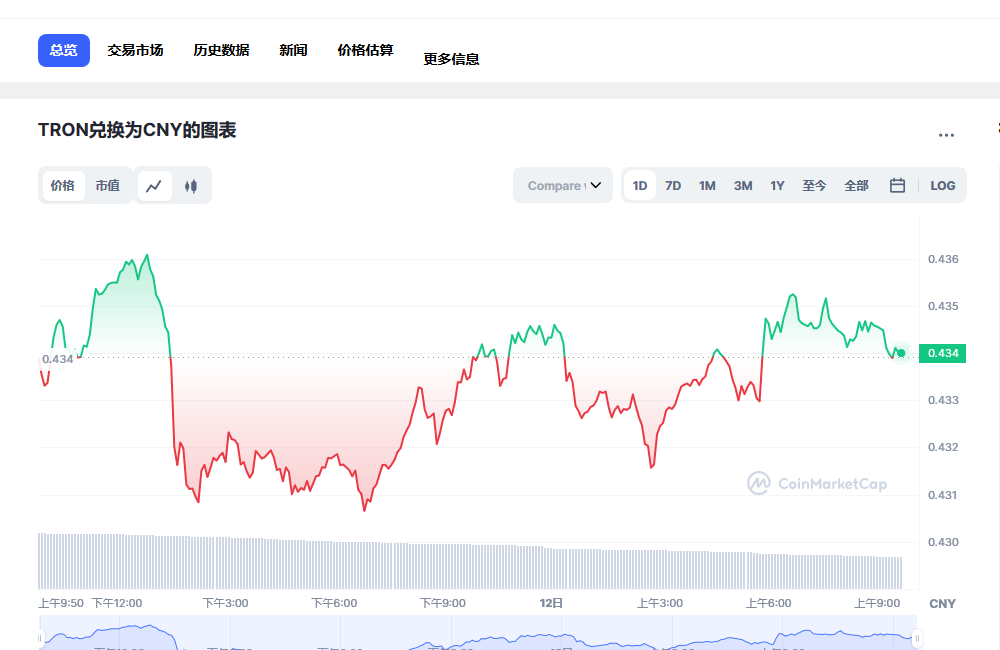Screen dimensions: 1000x650
Task: Toggle chart to 价格 (price) view
Action: click(63, 186)
